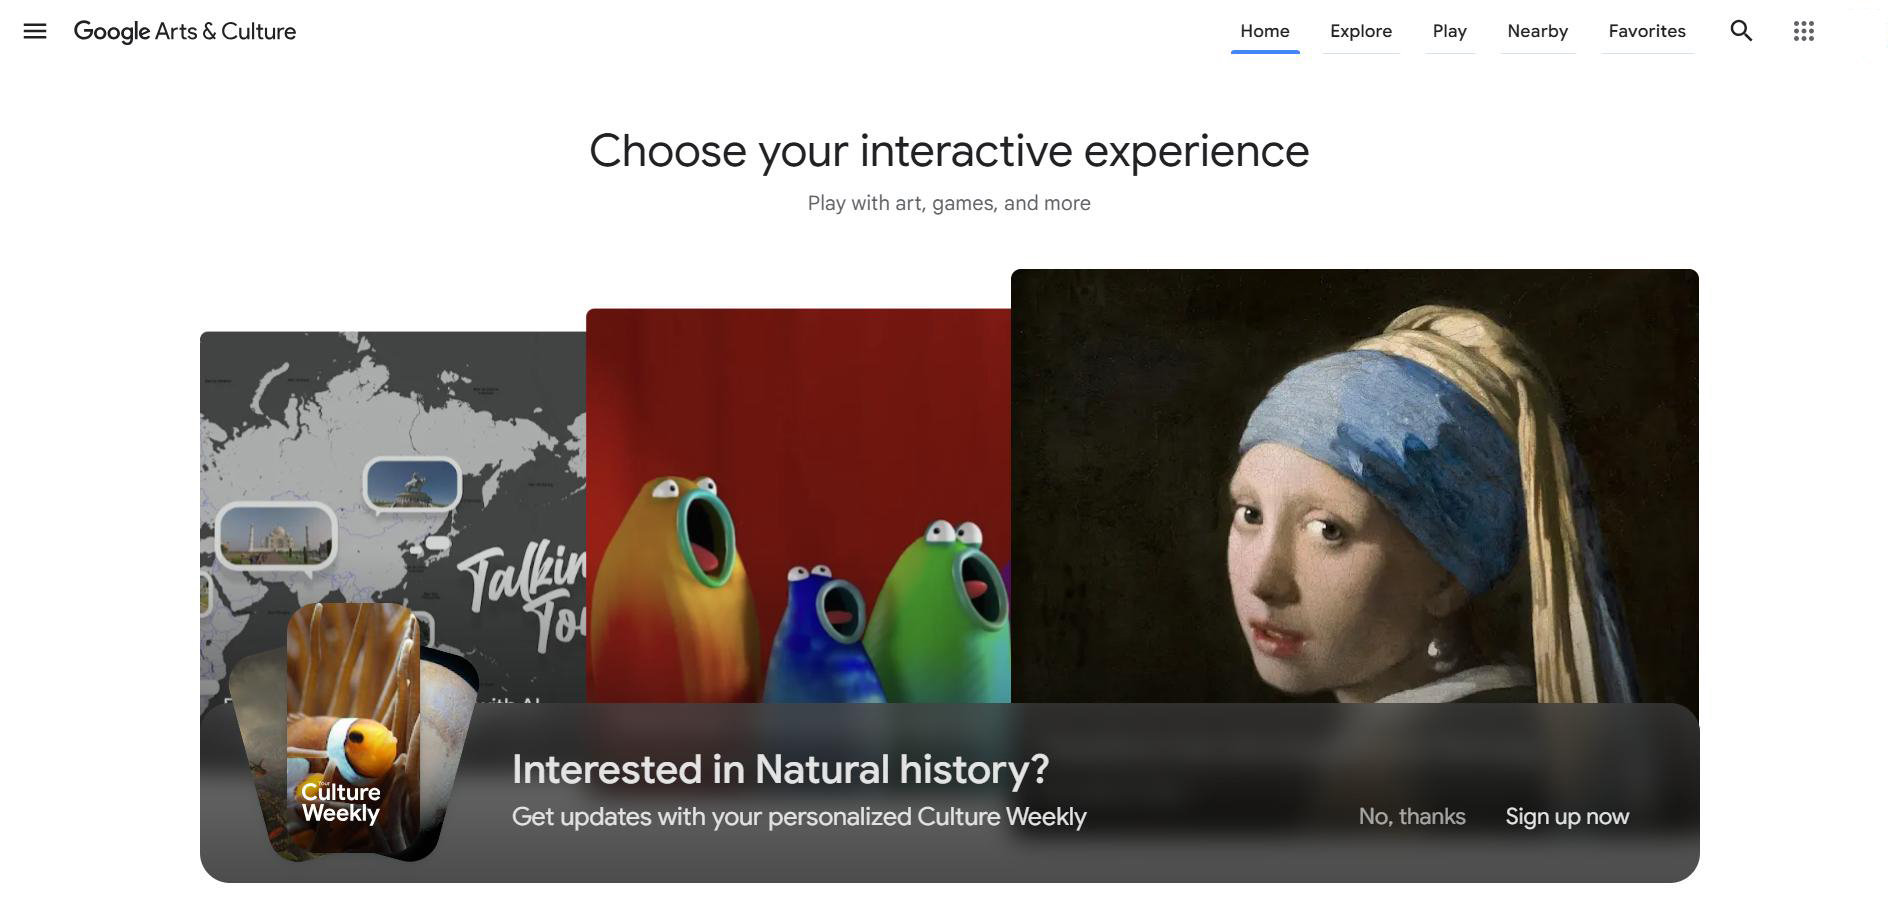
Task: Click the horse statue map bubble
Action: click(412, 484)
